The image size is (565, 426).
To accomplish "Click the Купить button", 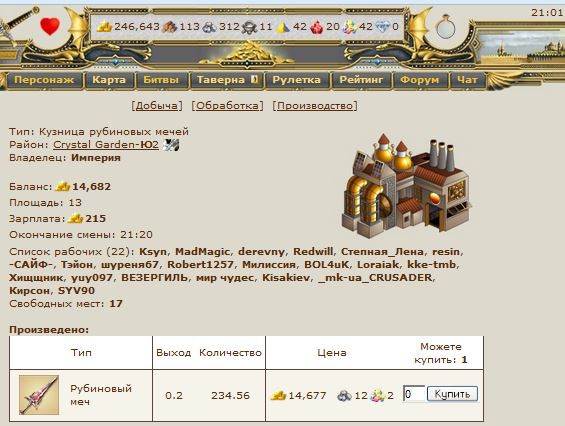I will [453, 394].
